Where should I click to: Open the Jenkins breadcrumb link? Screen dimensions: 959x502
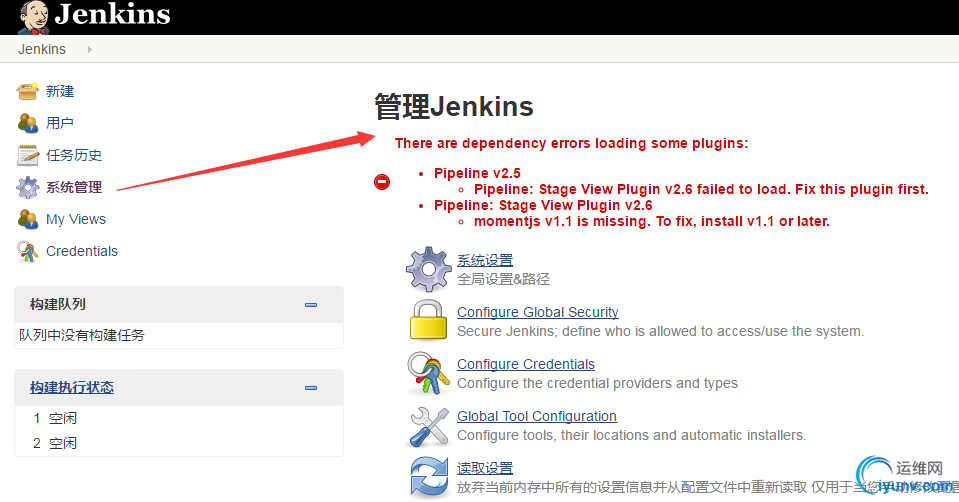pyautogui.click(x=42, y=50)
